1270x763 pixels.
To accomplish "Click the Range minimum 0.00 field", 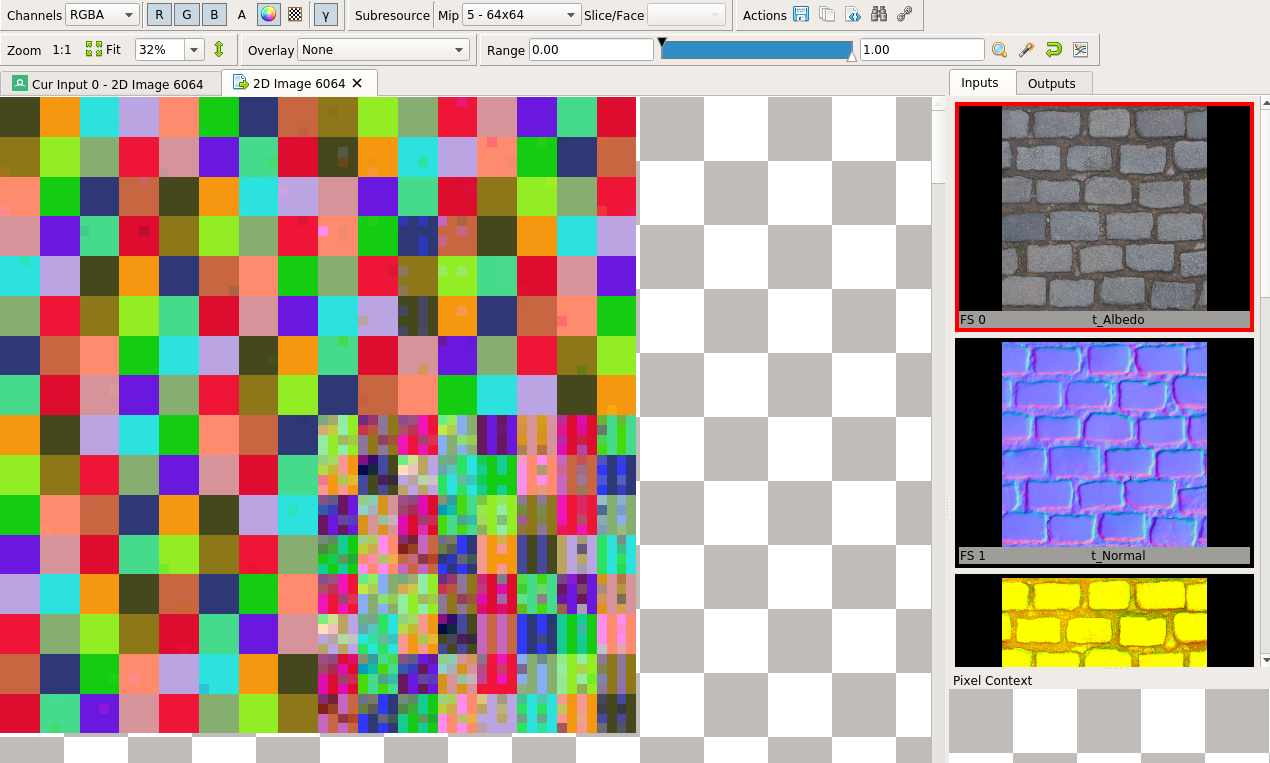I will 592,50.
